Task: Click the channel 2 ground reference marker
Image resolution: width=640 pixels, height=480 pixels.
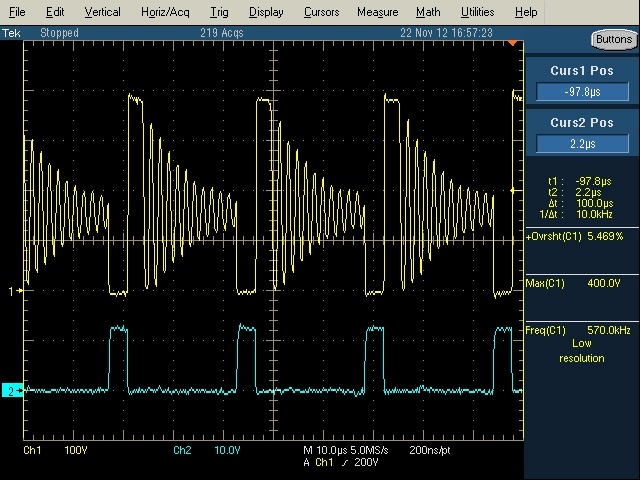Action: pos(12,390)
